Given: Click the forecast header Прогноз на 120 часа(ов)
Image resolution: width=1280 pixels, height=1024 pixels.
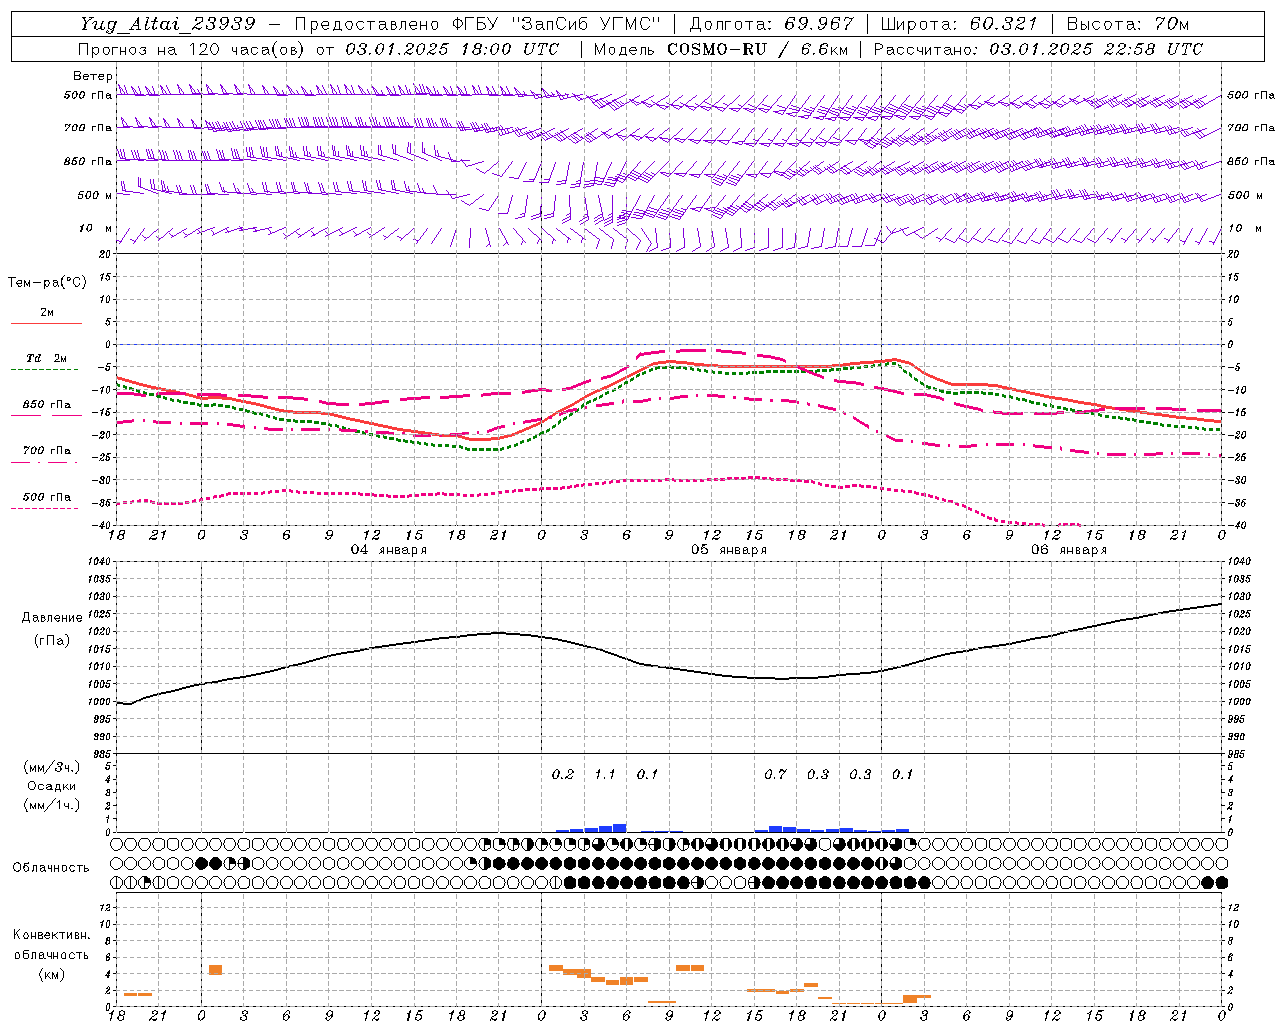Looking at the screenshot, I should 191,49.
